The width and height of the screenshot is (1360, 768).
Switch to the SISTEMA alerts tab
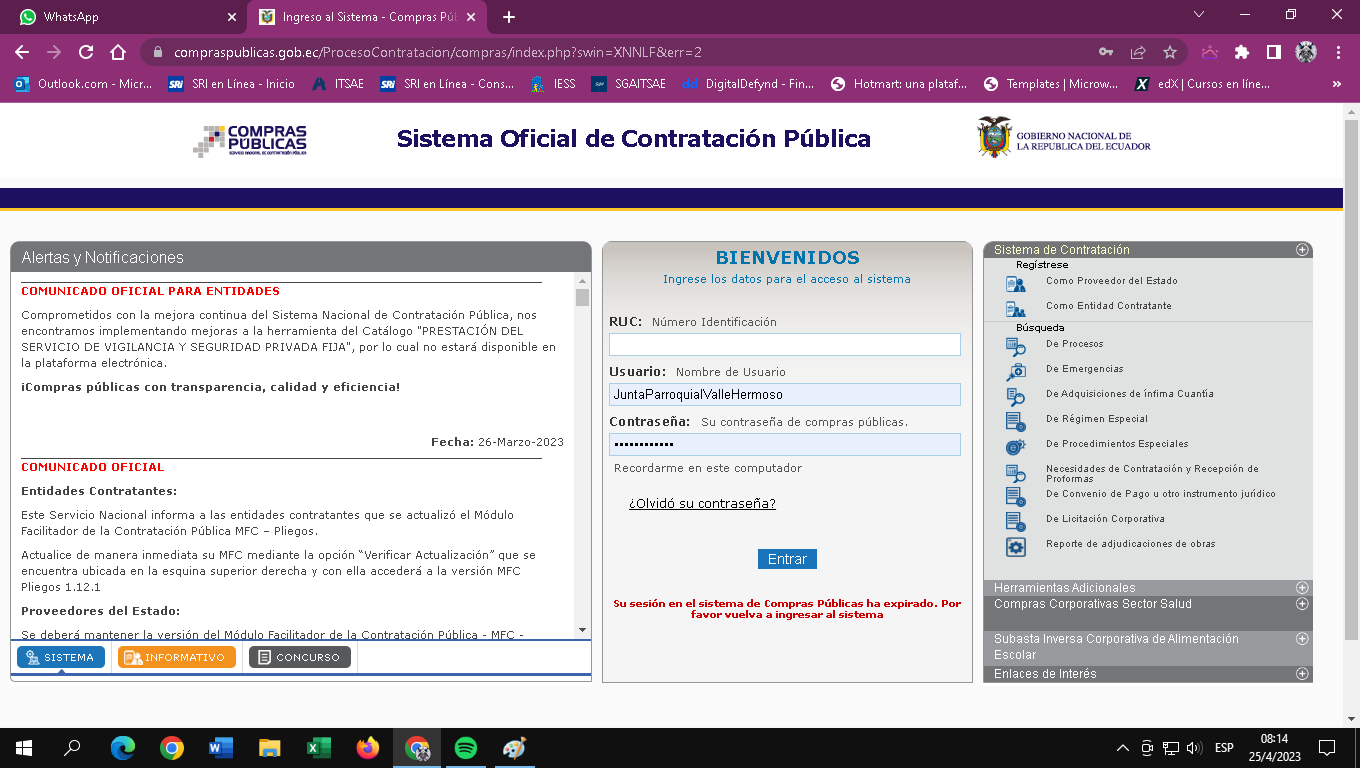click(x=61, y=657)
